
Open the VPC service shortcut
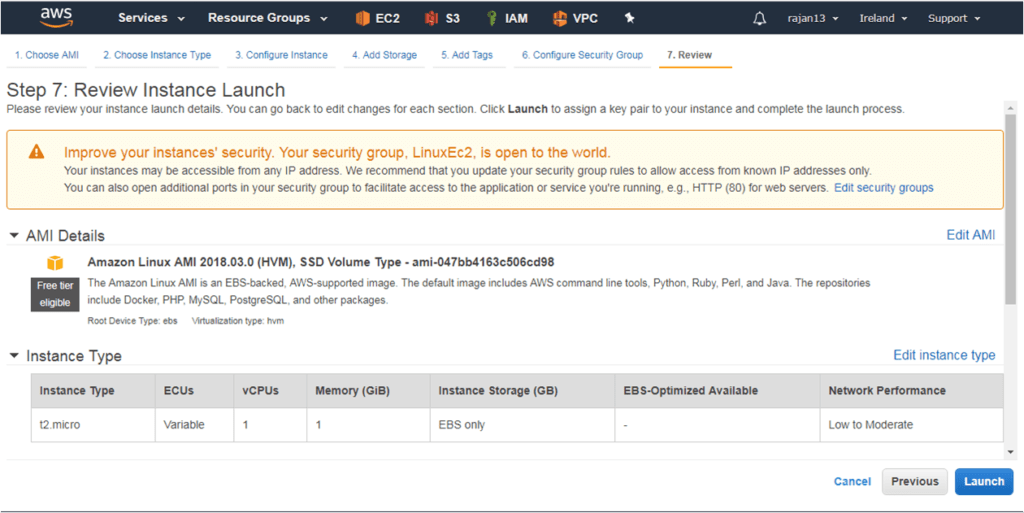coord(575,18)
